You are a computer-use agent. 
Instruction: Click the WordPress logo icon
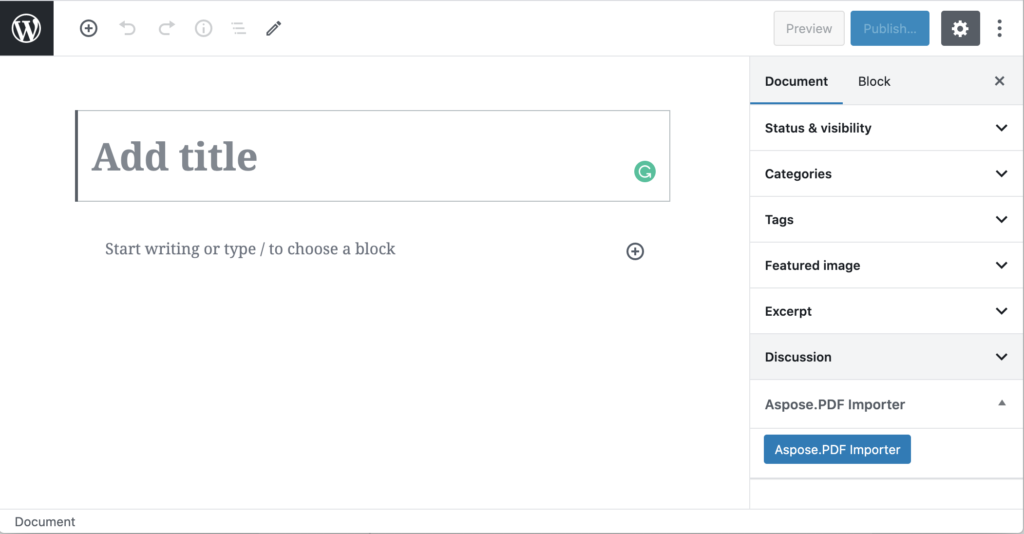click(x=26, y=28)
